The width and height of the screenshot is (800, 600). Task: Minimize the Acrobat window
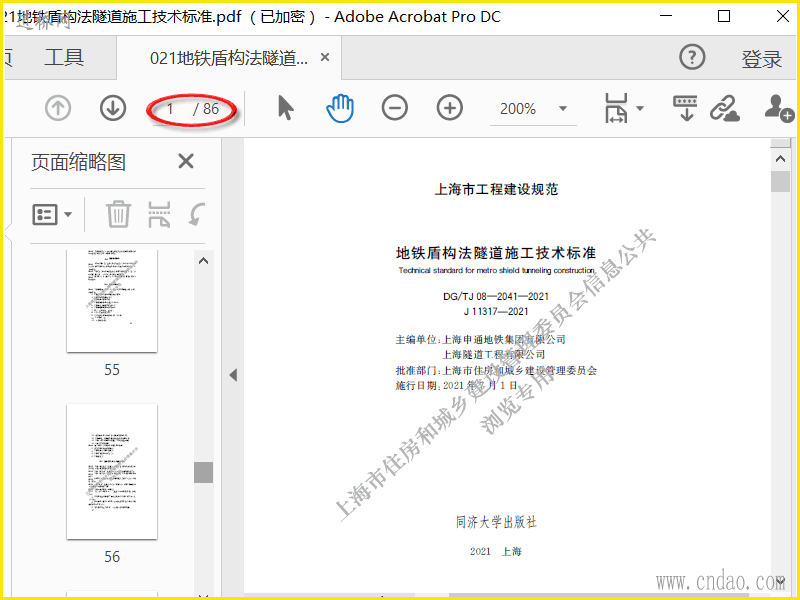click(x=666, y=16)
